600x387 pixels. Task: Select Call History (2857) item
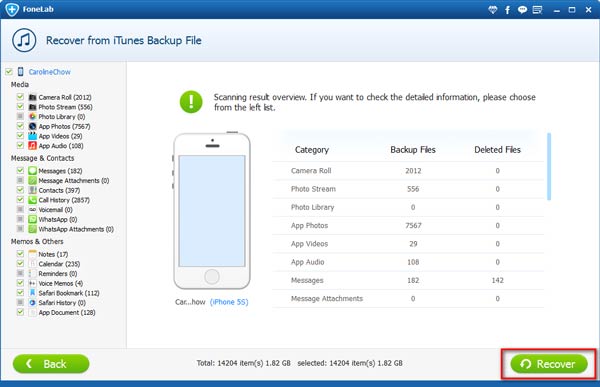point(64,200)
